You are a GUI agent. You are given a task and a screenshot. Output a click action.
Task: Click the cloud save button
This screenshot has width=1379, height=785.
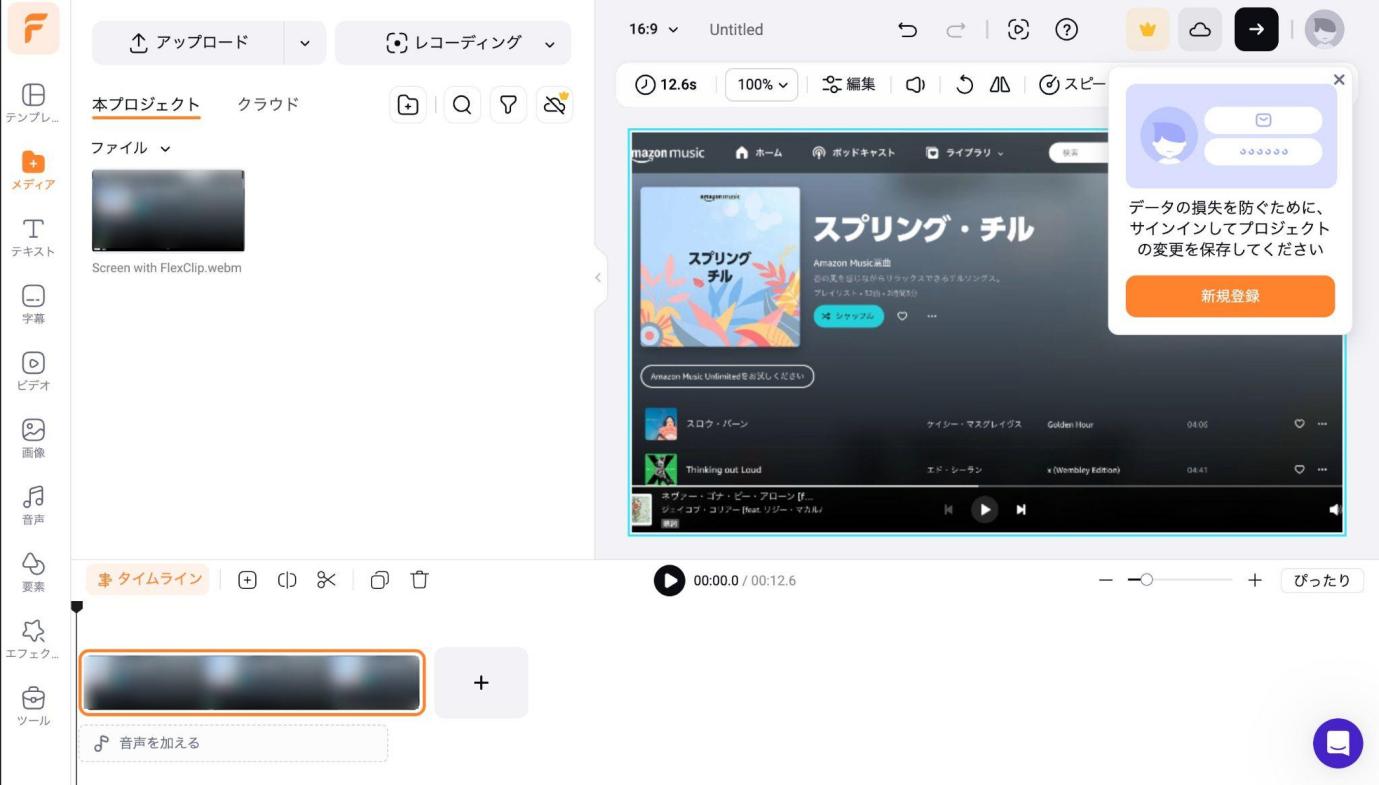pos(1201,30)
